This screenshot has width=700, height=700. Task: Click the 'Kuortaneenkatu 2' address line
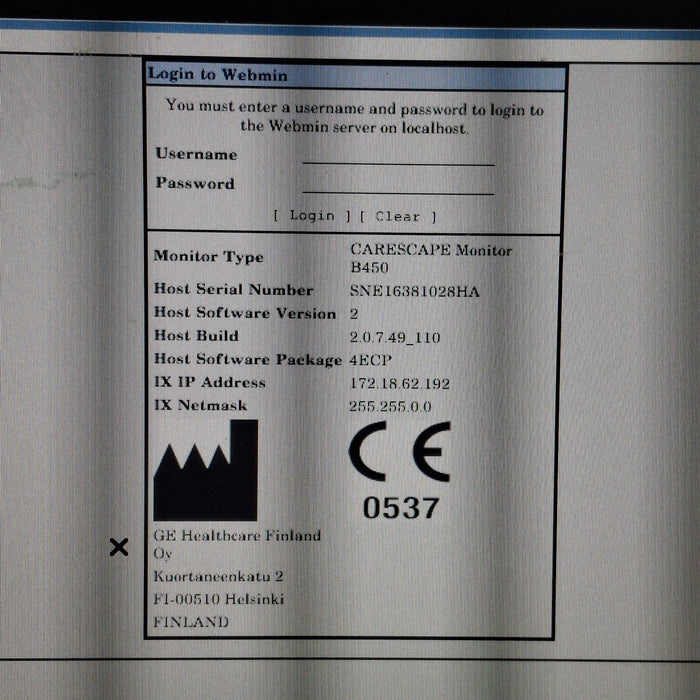coord(218,576)
